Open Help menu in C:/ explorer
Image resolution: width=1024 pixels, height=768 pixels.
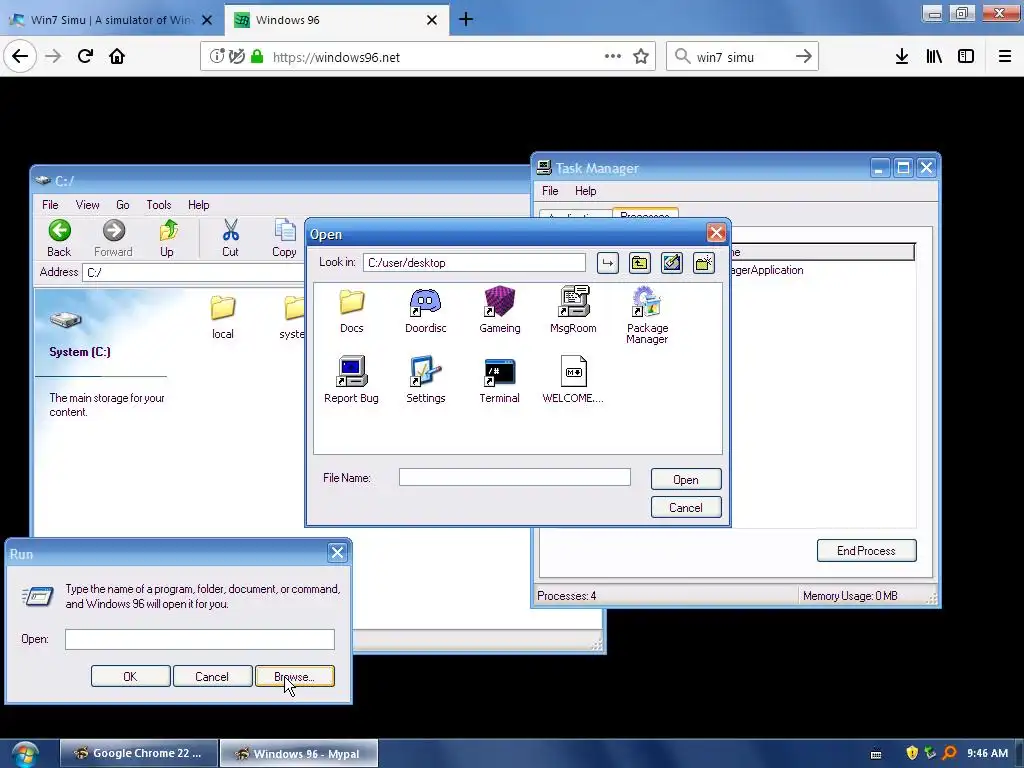click(199, 205)
